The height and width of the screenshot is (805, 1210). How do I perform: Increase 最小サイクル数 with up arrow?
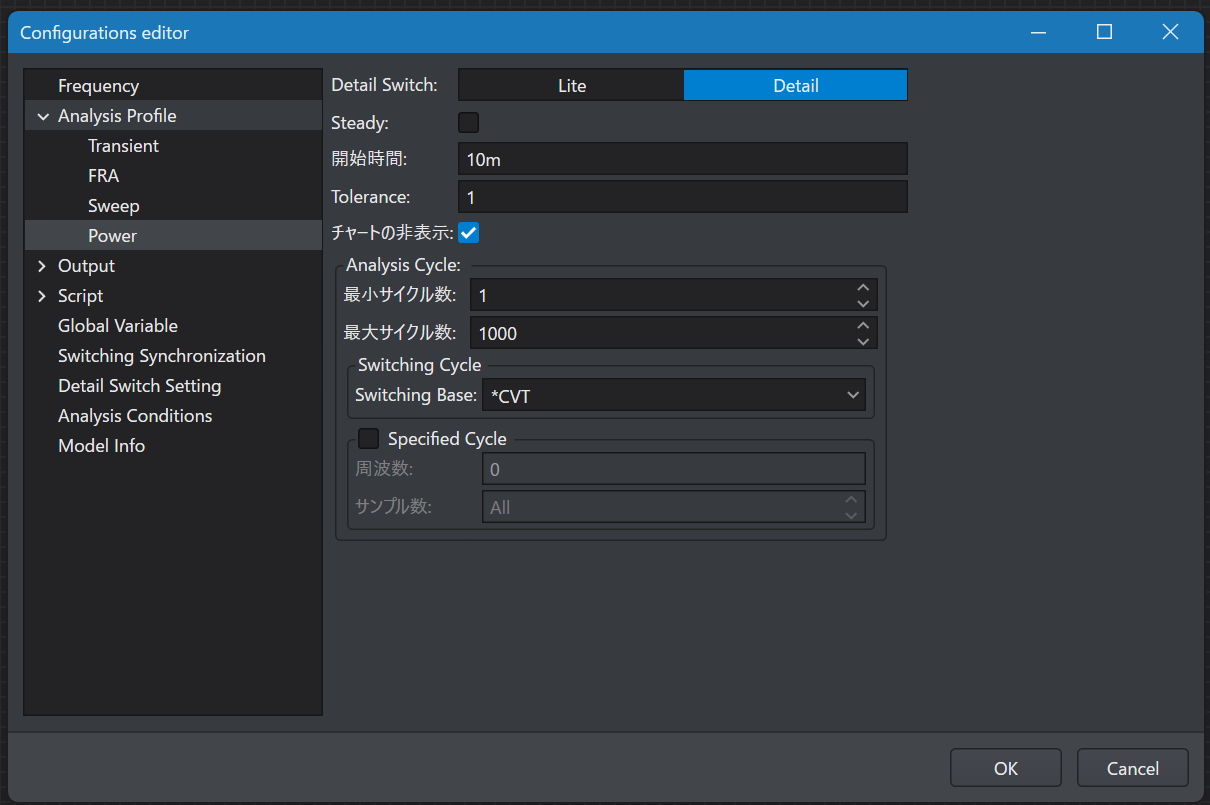tap(863, 287)
